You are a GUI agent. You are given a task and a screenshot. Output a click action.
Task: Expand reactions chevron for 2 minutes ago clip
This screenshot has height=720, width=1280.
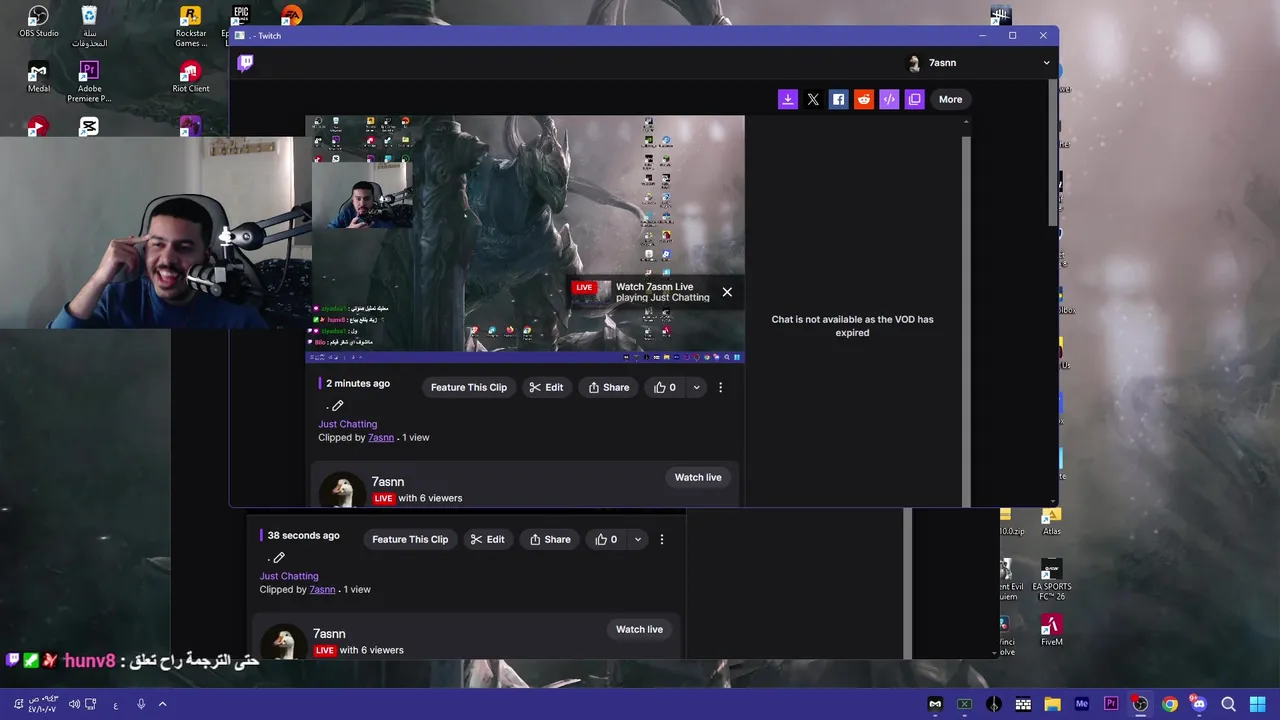pyautogui.click(x=696, y=387)
